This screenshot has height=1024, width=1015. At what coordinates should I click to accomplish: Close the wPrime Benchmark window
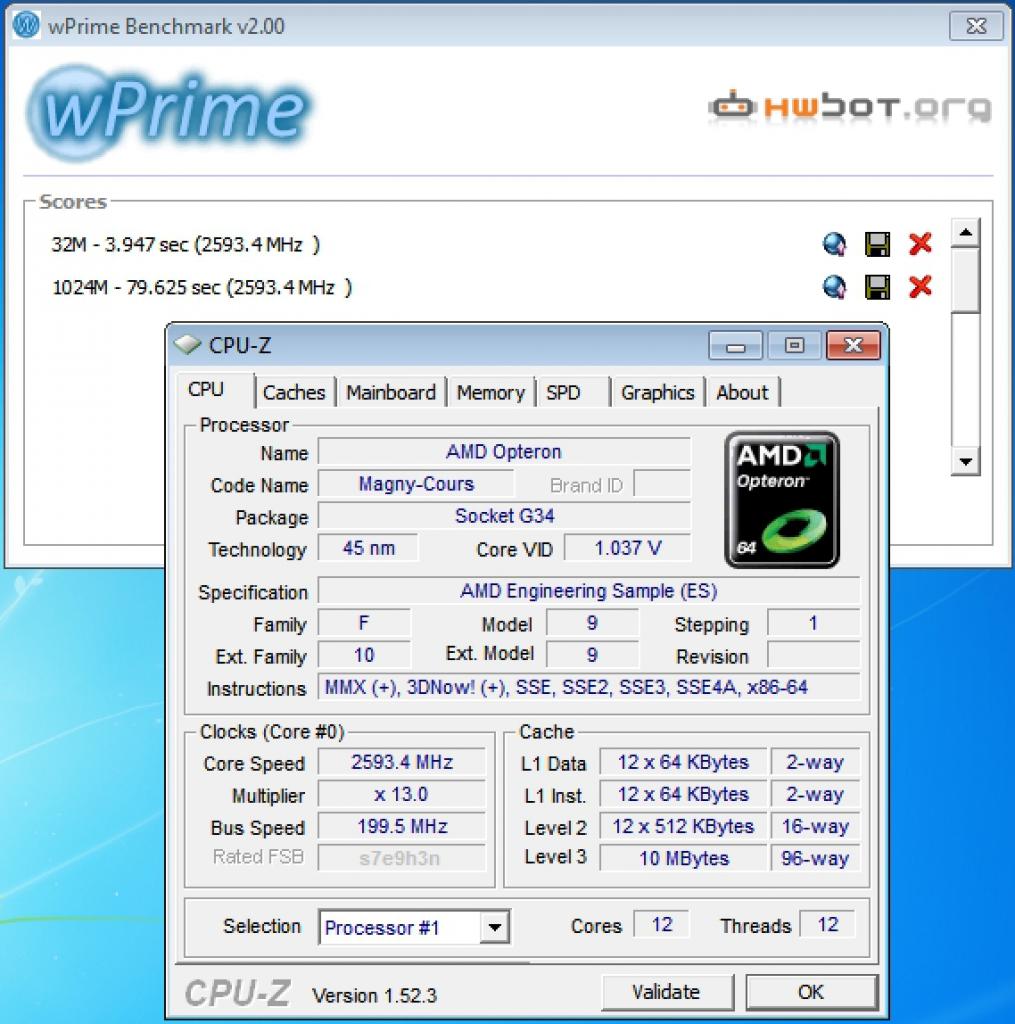pos(976,26)
